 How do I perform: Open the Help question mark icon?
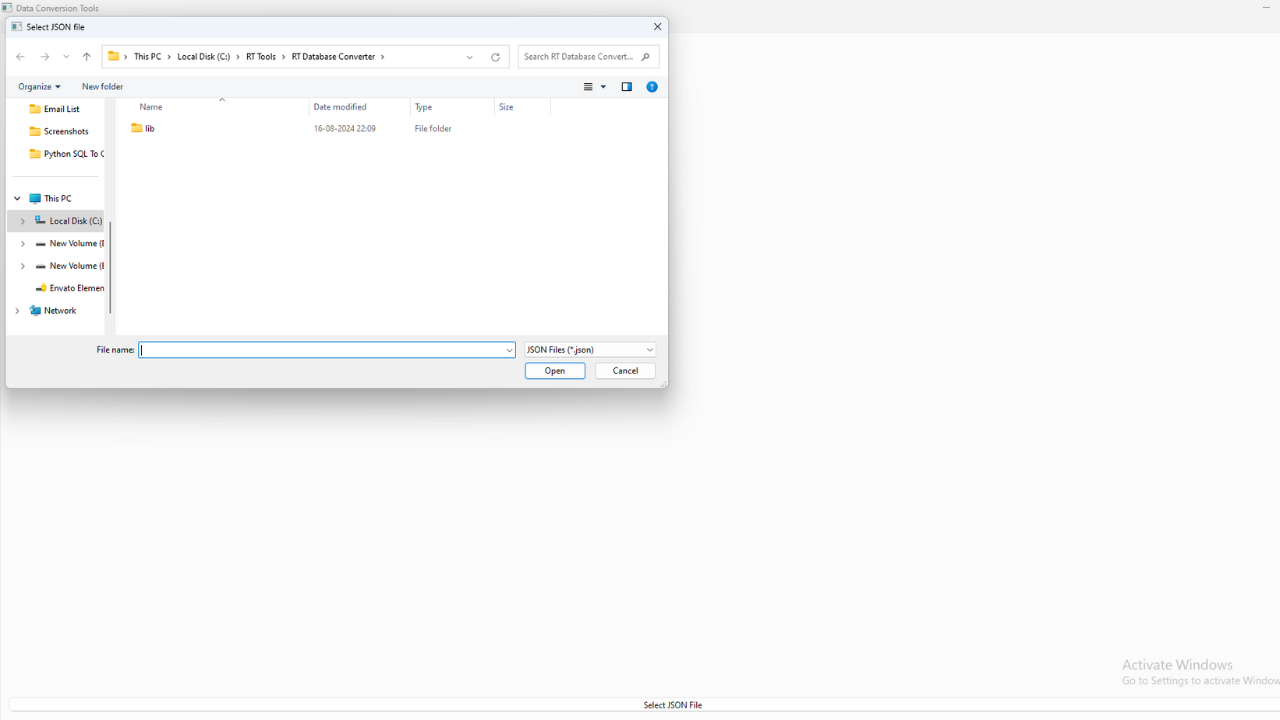(x=652, y=87)
